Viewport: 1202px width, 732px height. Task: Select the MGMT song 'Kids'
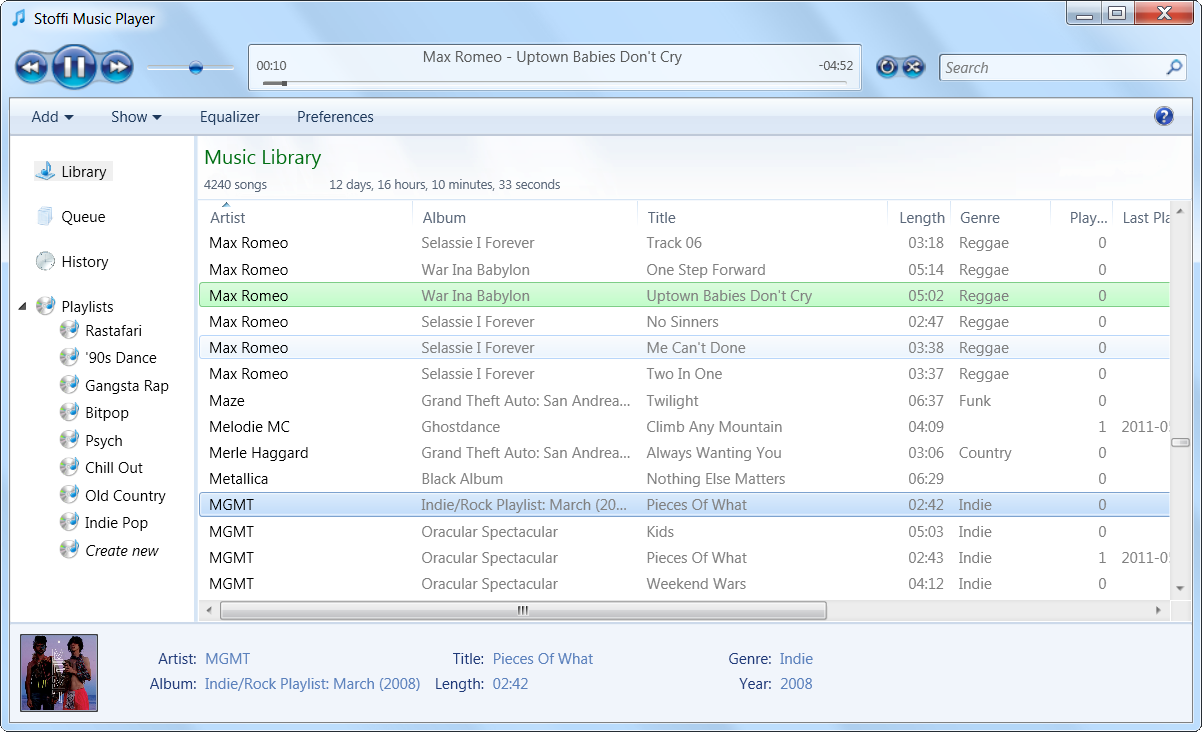tap(684, 532)
